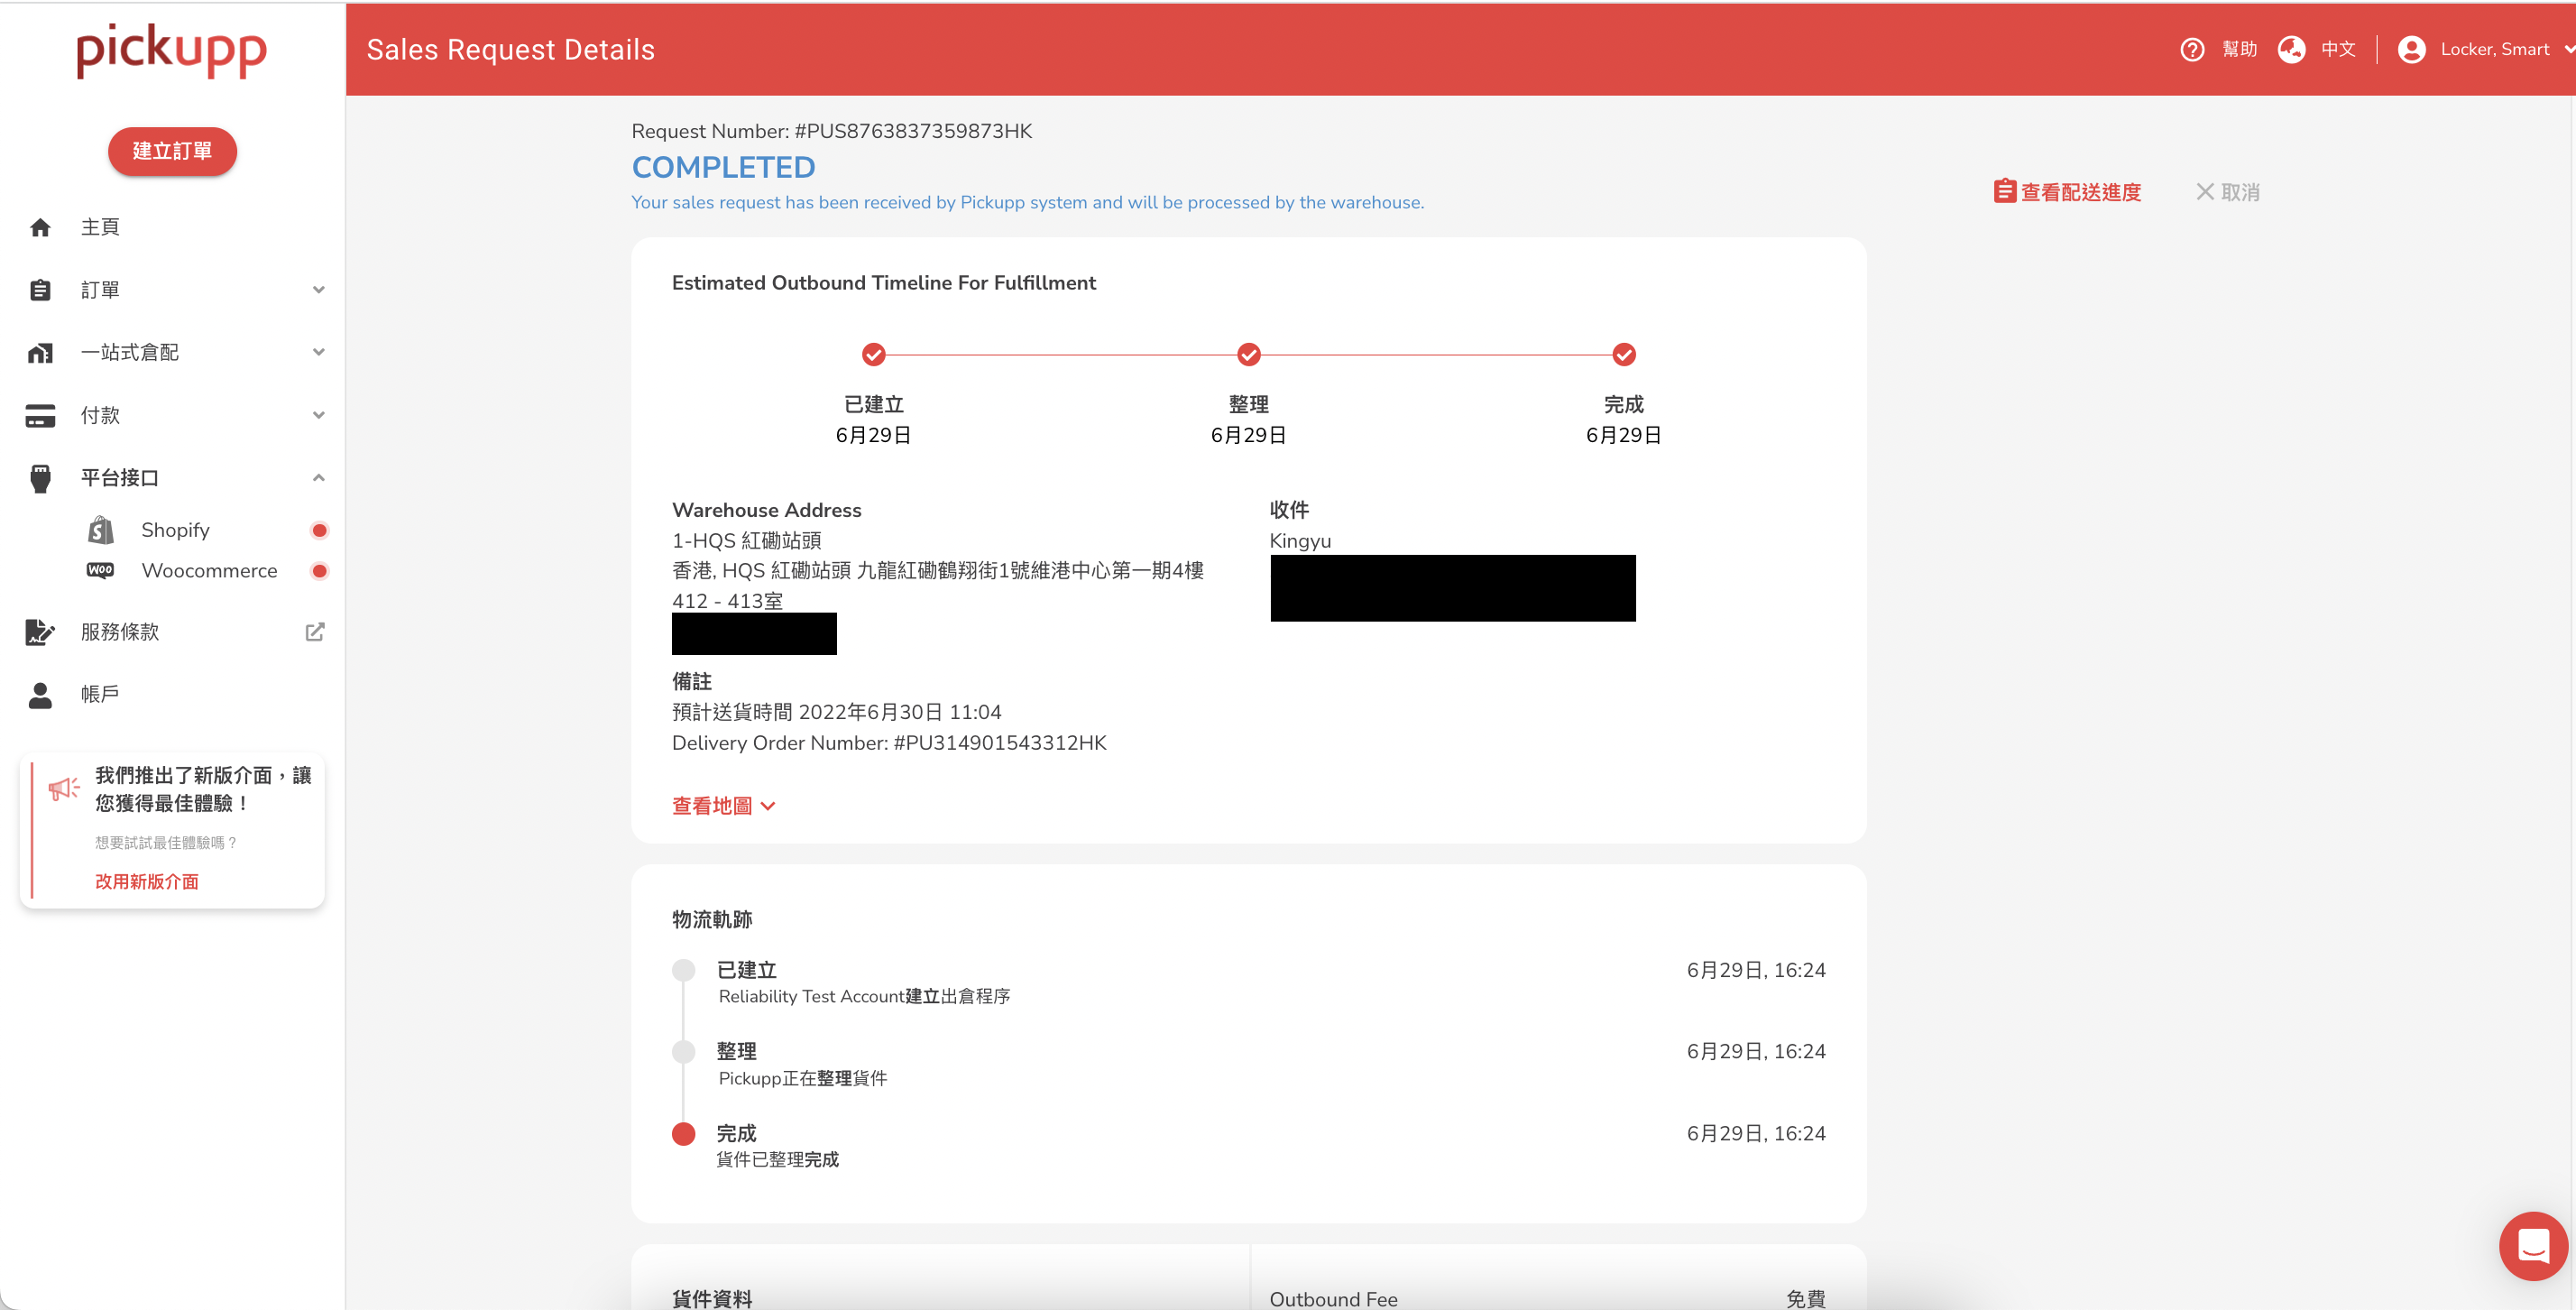Image resolution: width=2576 pixels, height=1310 pixels.
Task: Click the user avatar icon
Action: [2411, 50]
